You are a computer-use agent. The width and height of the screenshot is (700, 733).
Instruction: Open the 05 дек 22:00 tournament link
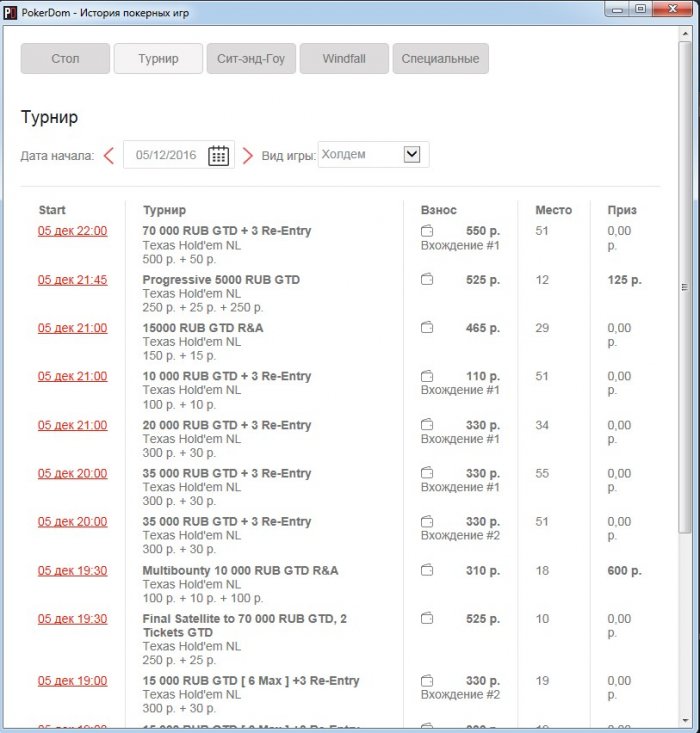click(72, 231)
